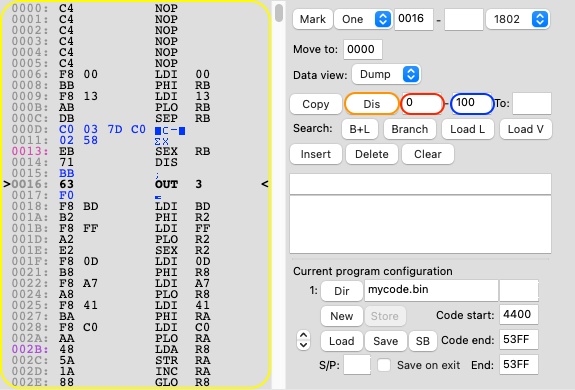This screenshot has height=390, width=575.
Task: Click the red-outlined start field containing 0
Action: (x=422, y=104)
